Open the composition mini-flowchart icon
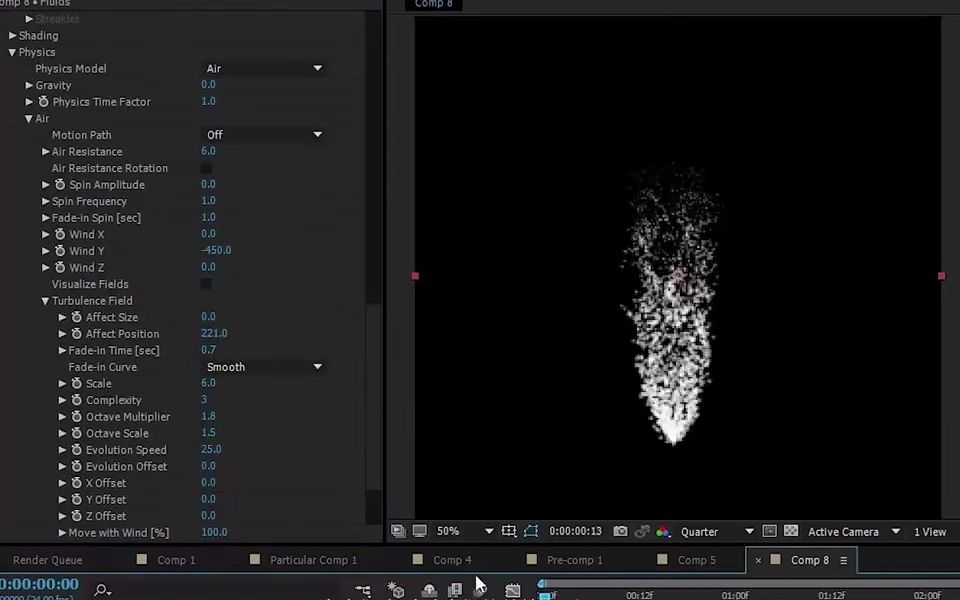The width and height of the screenshot is (960, 600). (363, 590)
